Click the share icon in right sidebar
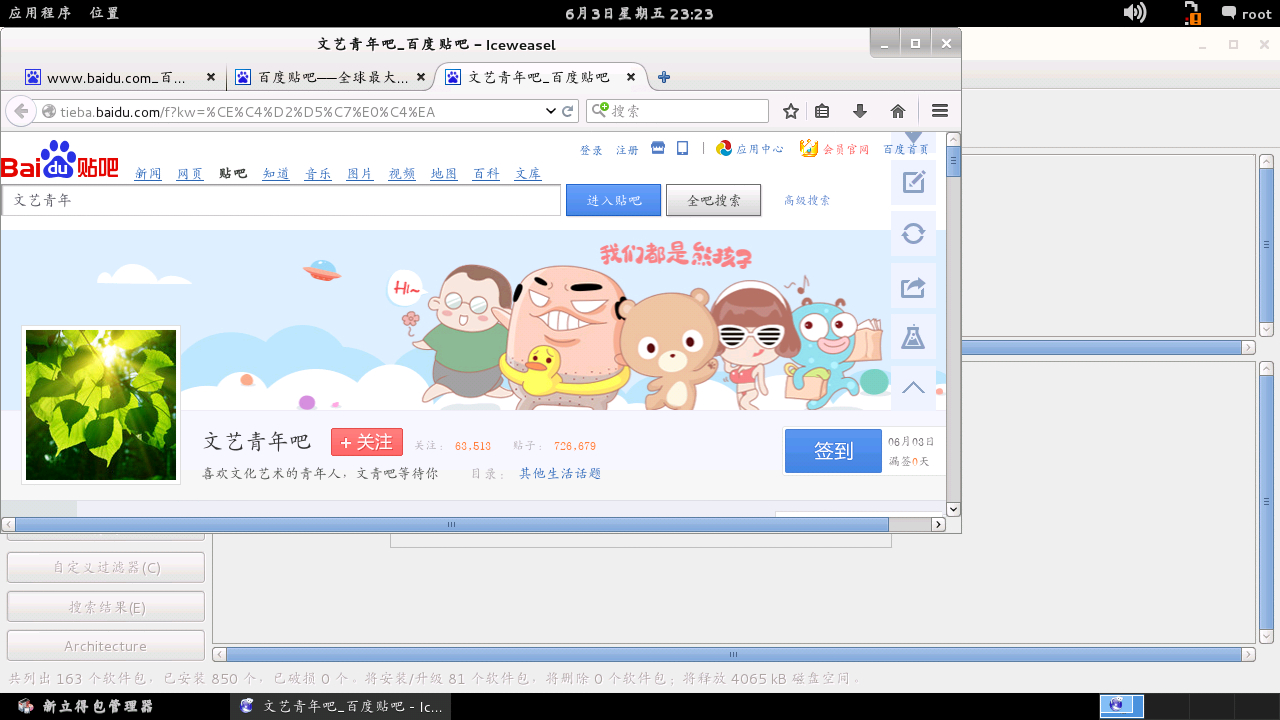Viewport: 1280px width, 720px height. (x=913, y=286)
